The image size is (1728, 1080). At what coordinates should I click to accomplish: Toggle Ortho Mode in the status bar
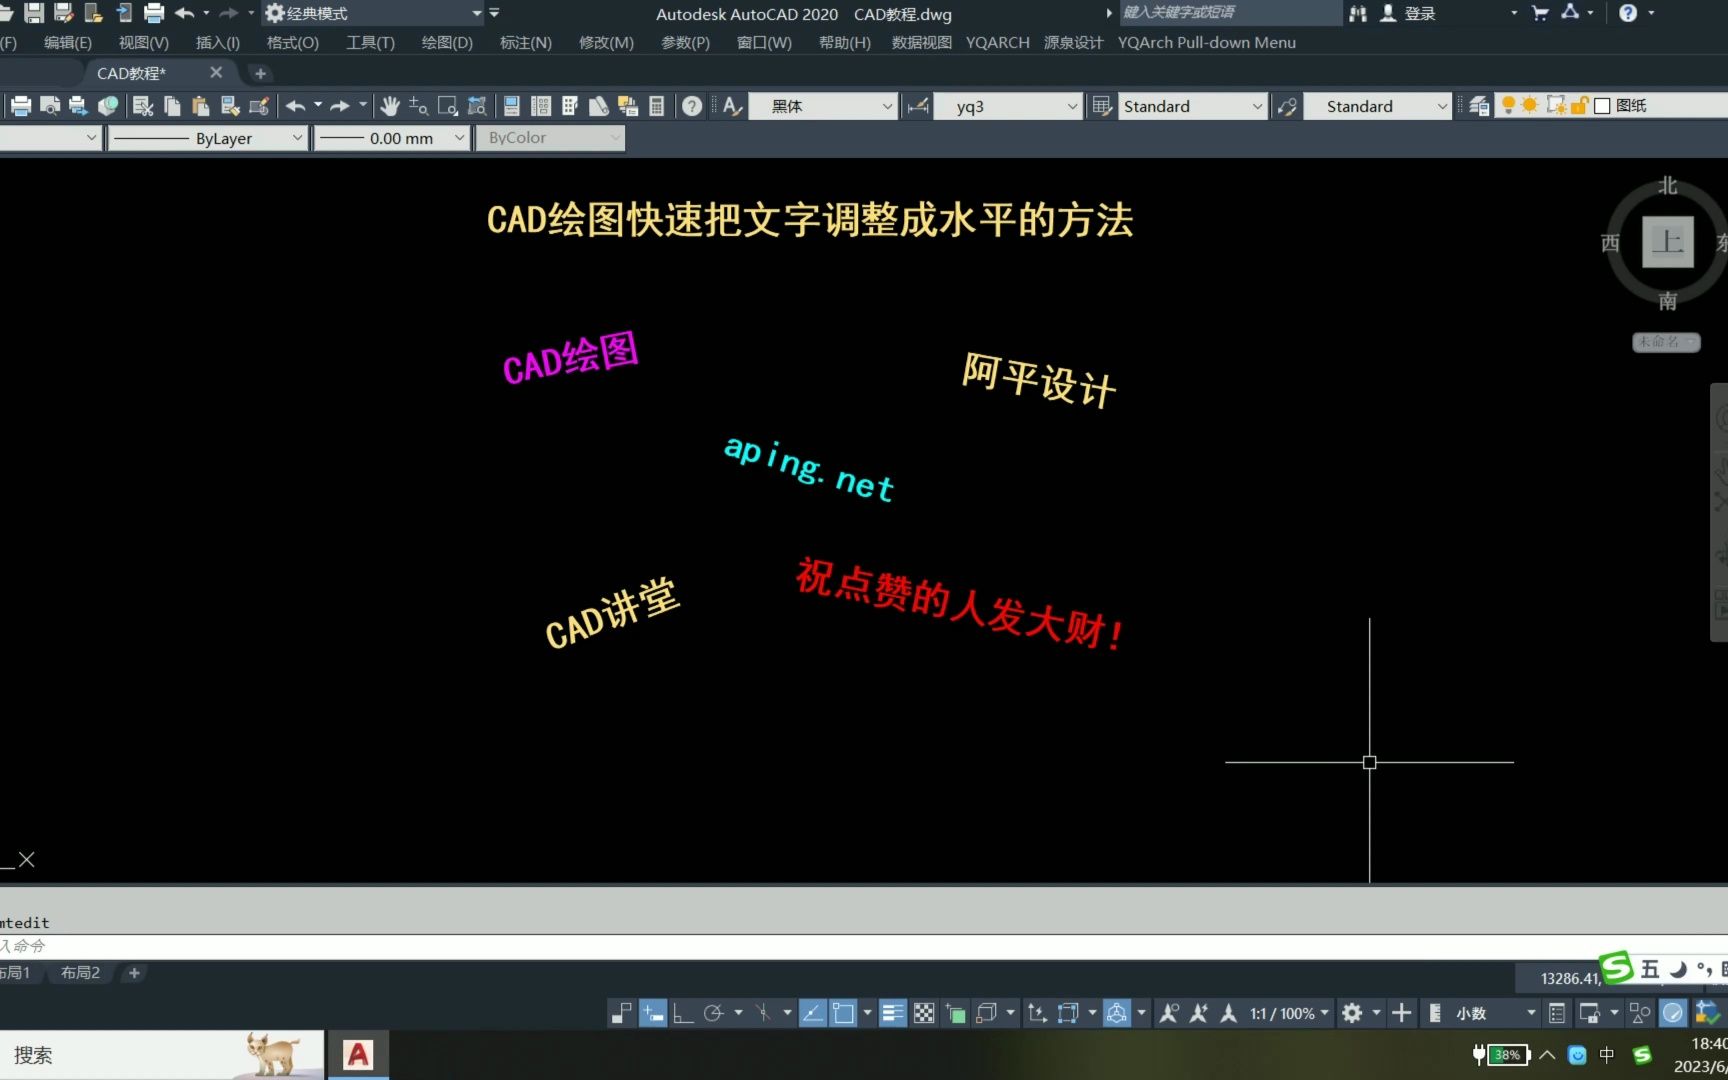[682, 1012]
